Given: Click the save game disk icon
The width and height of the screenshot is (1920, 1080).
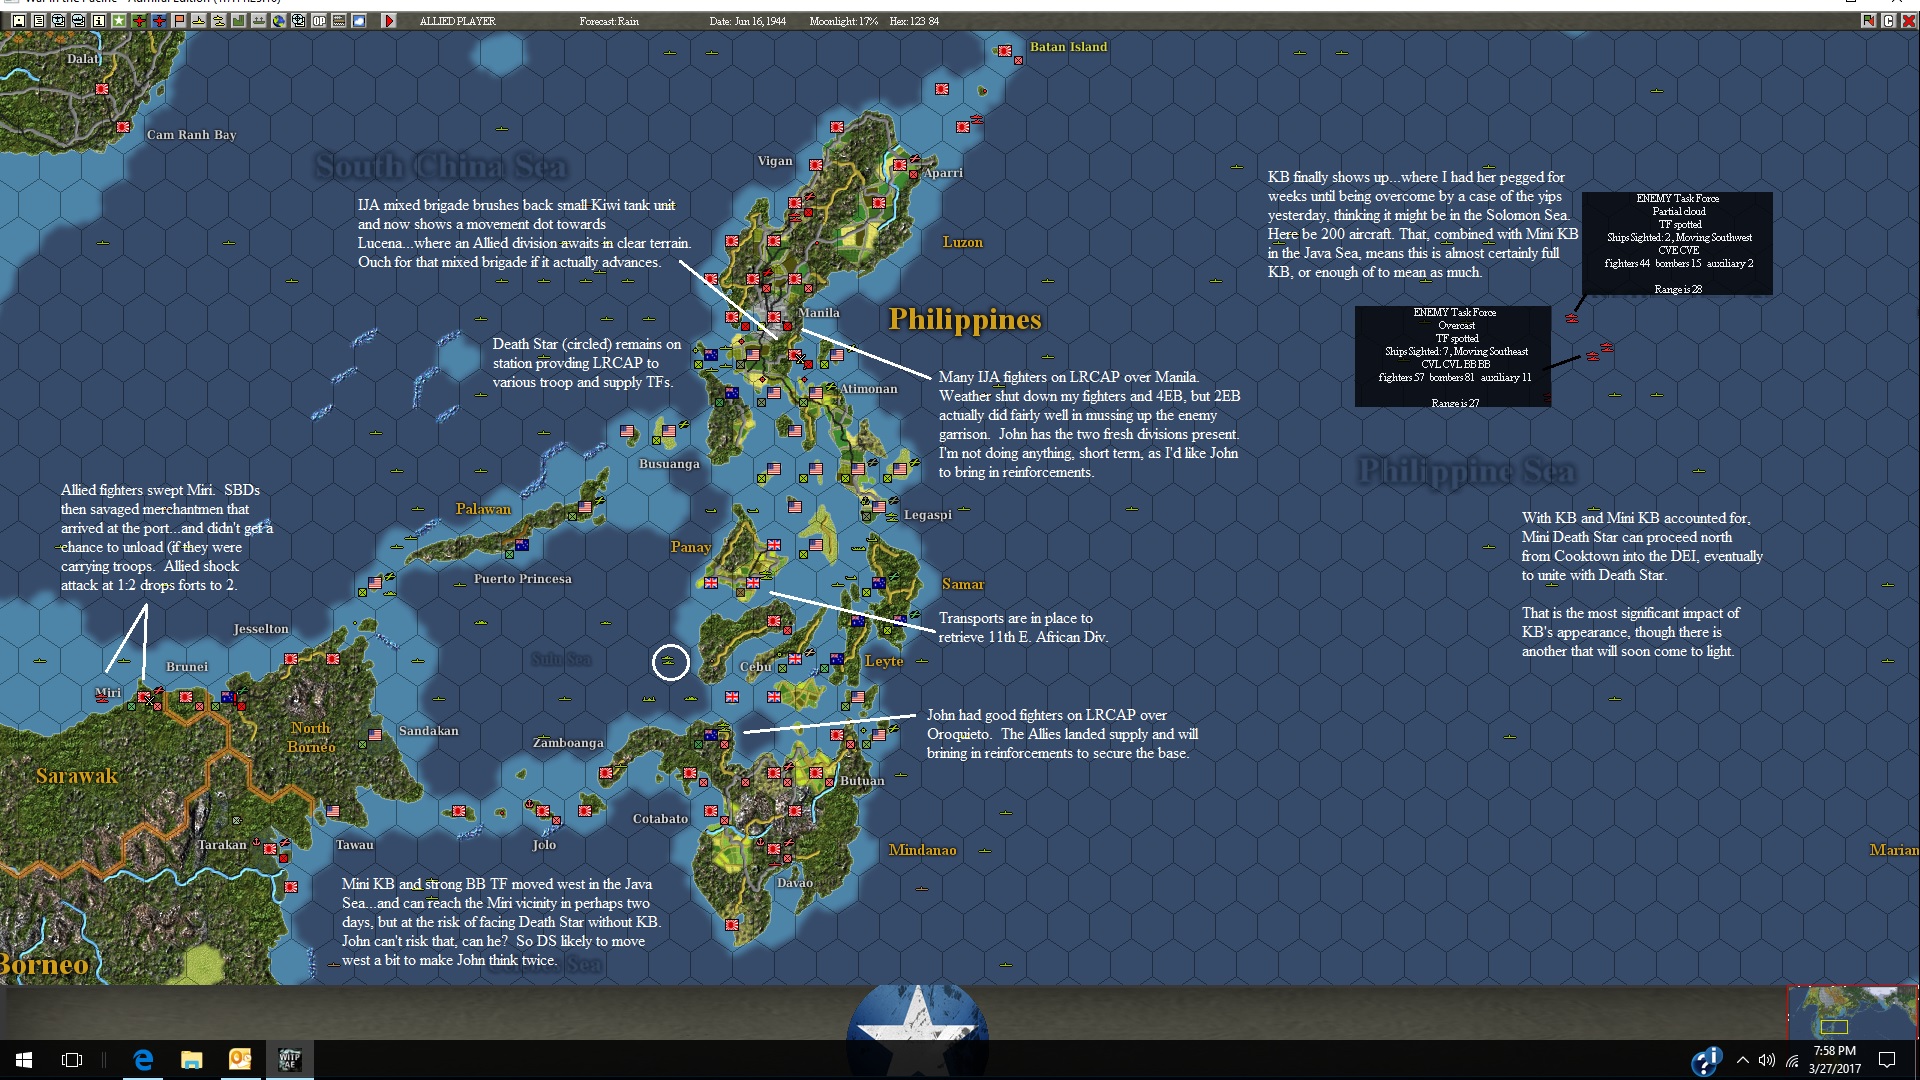Looking at the screenshot, I should pos(19,20).
